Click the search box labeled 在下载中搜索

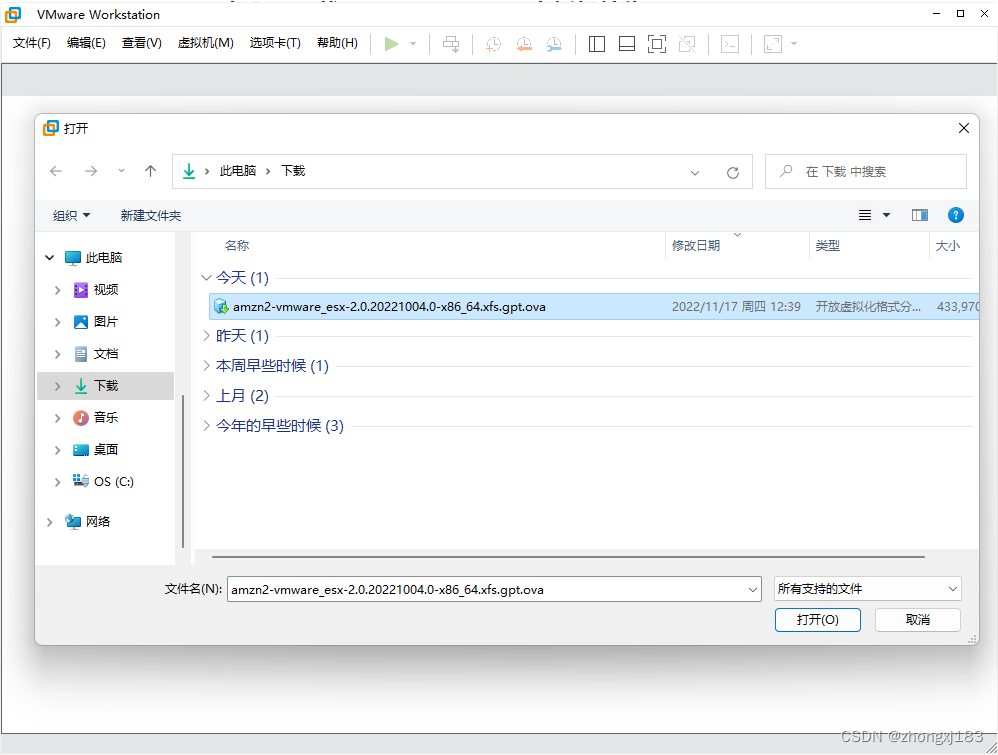click(x=864, y=171)
